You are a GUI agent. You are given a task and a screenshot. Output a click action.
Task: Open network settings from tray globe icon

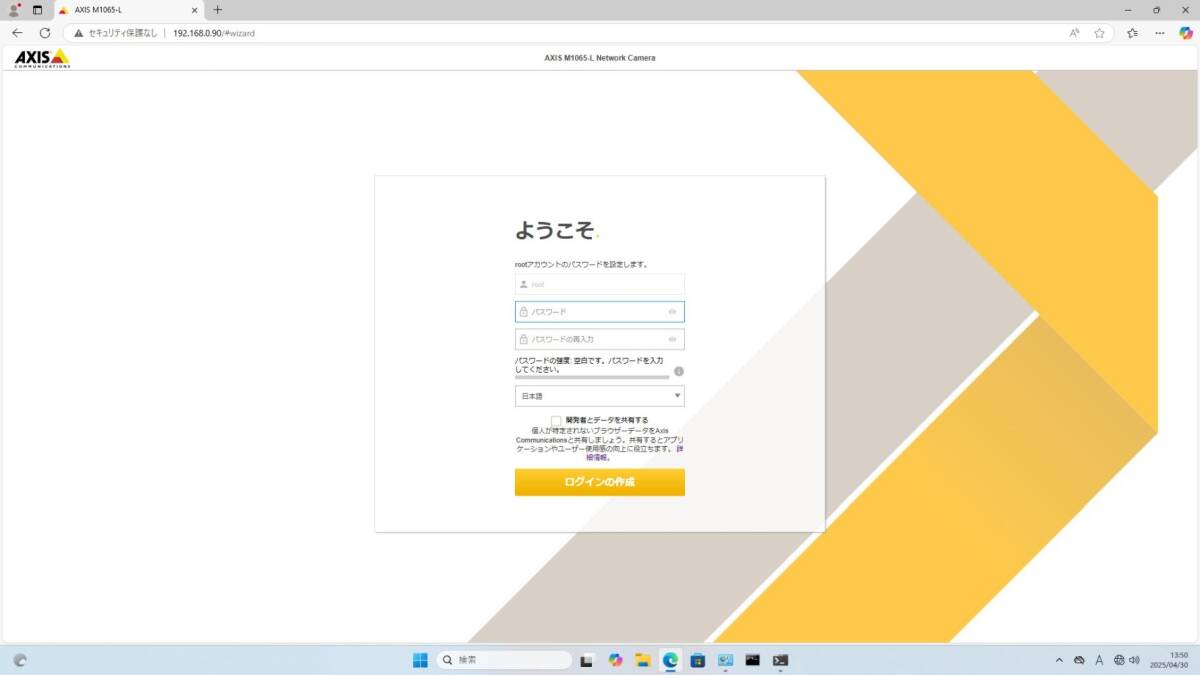click(1119, 660)
